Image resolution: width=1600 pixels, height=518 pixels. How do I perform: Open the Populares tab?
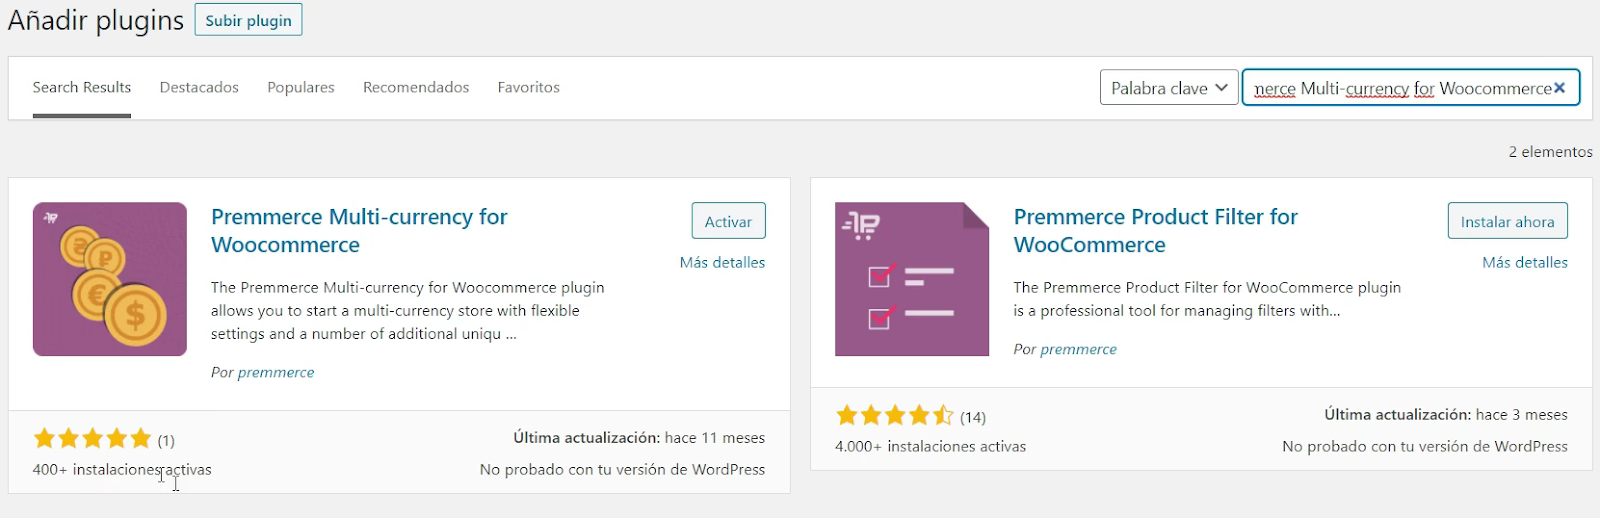301,87
